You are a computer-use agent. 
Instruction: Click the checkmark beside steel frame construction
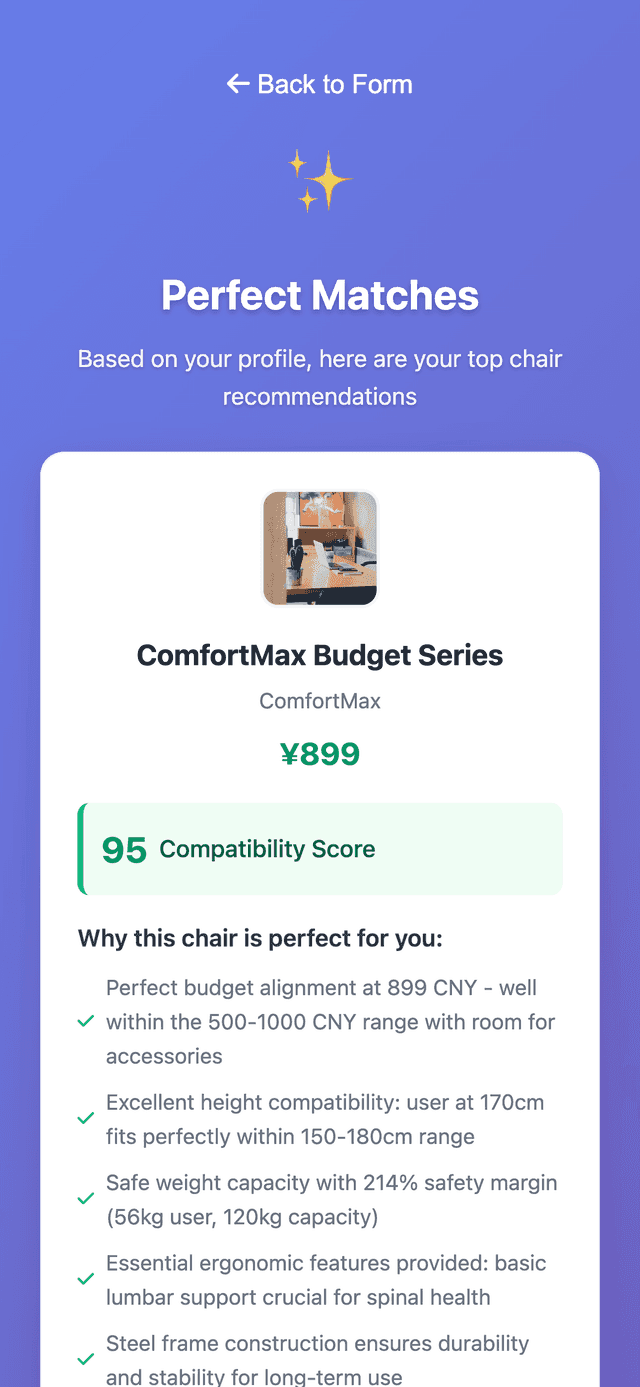[86, 1360]
